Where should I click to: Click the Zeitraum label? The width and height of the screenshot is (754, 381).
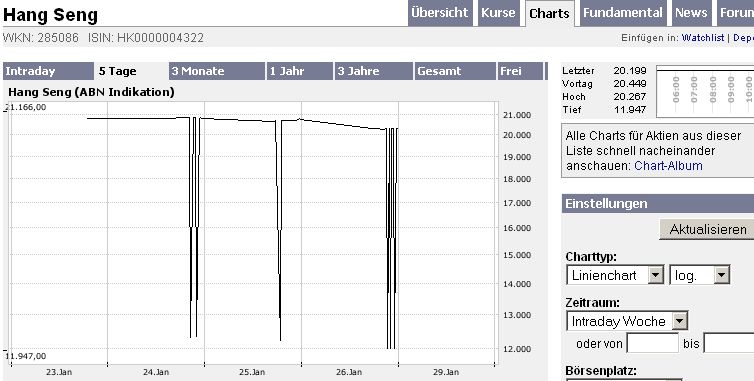pyautogui.click(x=593, y=303)
